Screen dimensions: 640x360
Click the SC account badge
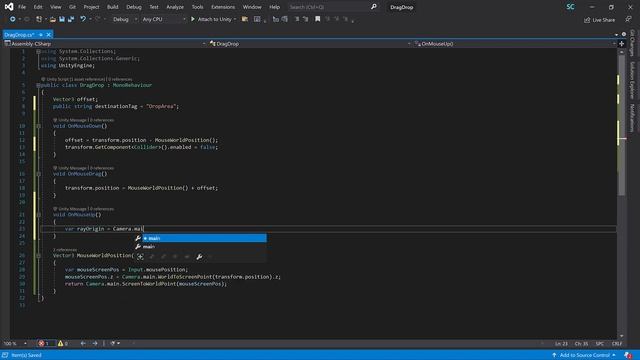570,7
